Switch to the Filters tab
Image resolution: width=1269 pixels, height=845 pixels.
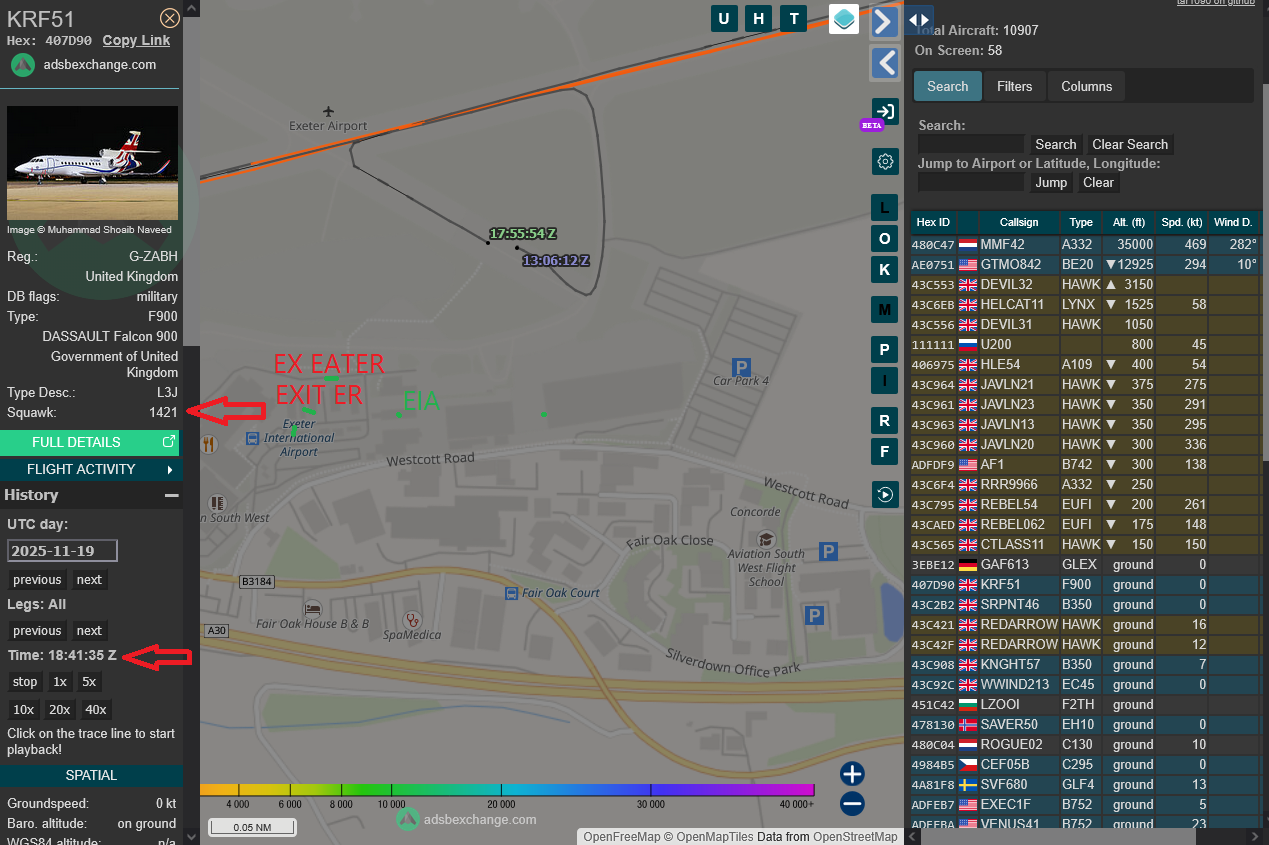click(1014, 86)
